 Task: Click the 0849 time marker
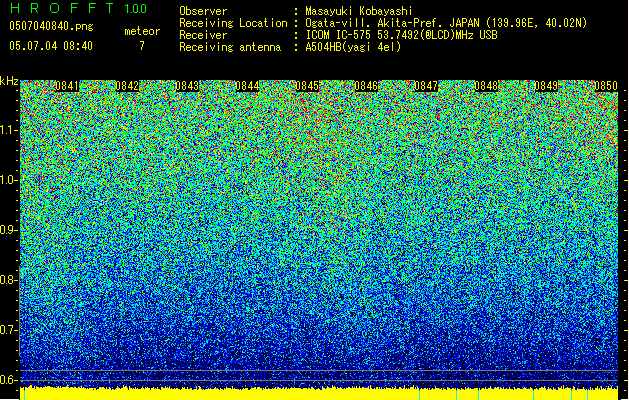[546, 86]
